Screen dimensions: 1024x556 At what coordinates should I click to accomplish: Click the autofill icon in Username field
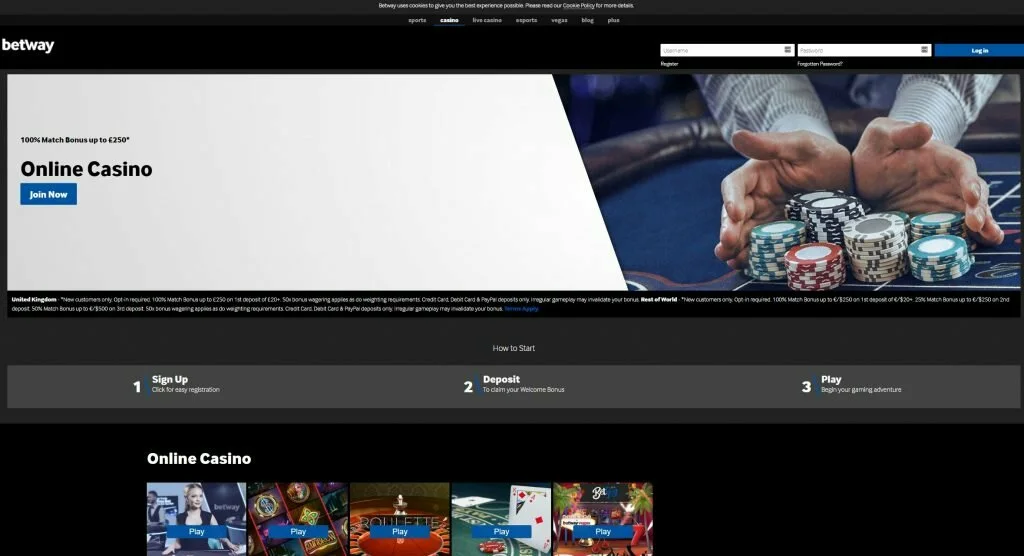788,50
